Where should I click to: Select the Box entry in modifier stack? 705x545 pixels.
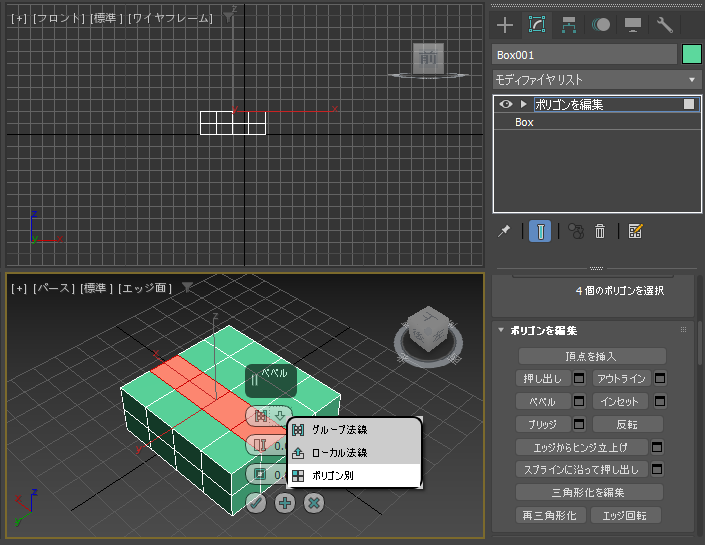tap(524, 122)
